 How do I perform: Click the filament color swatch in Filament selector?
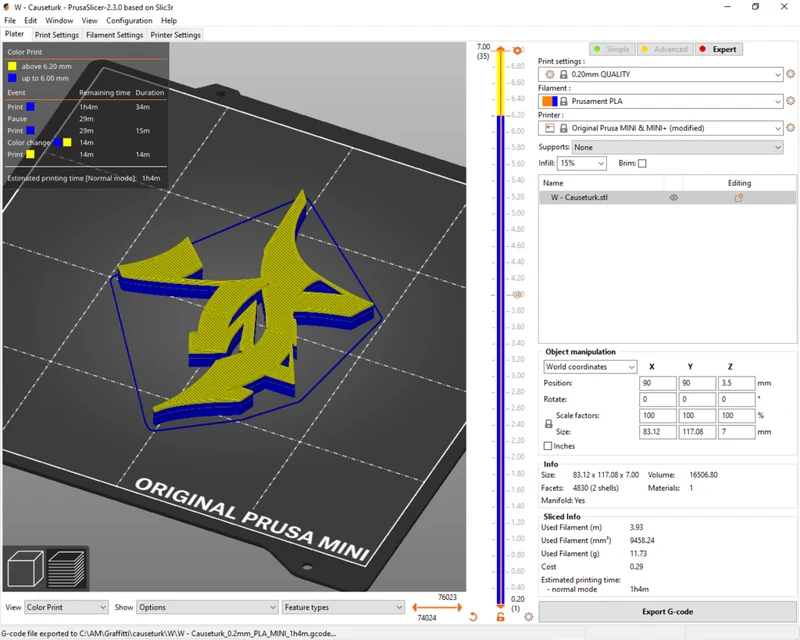click(550, 101)
